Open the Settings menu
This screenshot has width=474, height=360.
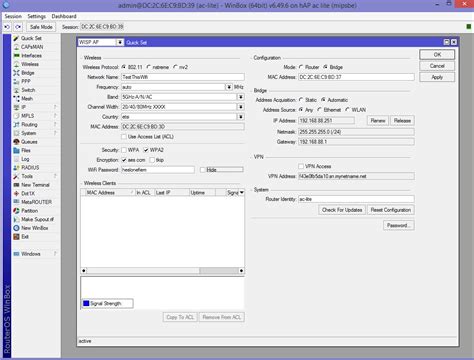37,16
